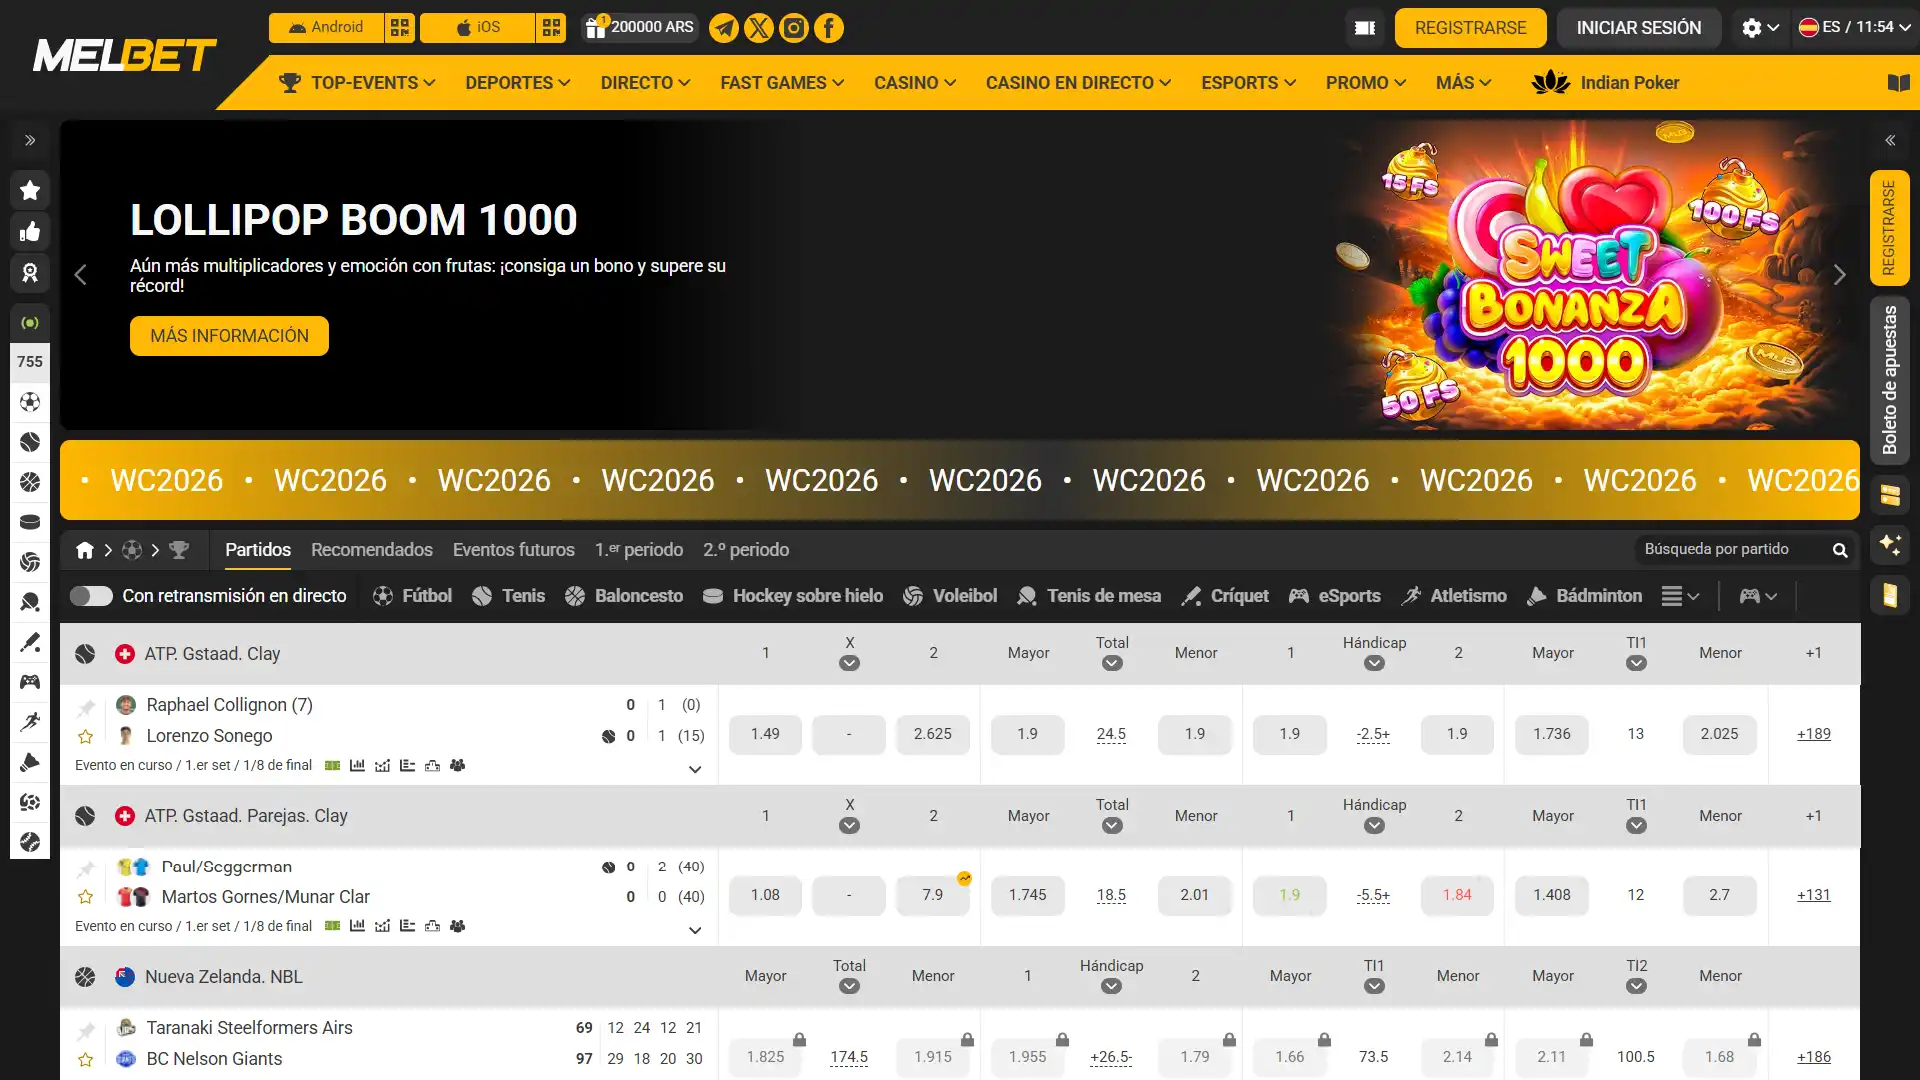Show Android QR code
This screenshot has height=1080, width=1920.
tap(400, 28)
